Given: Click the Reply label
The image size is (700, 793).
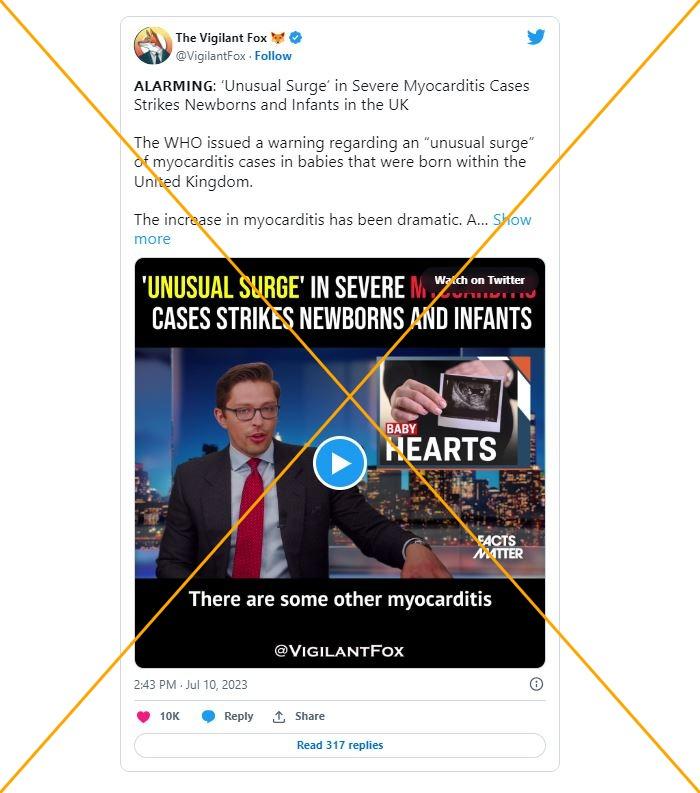Looking at the screenshot, I should pyautogui.click(x=238, y=716).
